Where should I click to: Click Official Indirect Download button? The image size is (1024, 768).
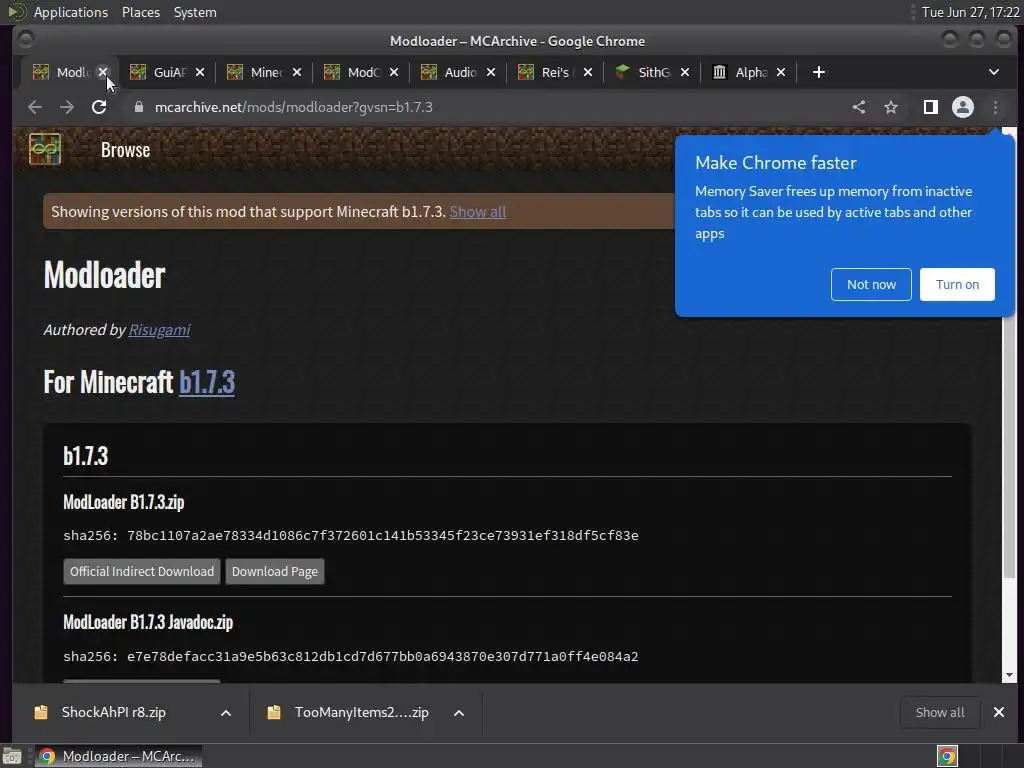(x=142, y=571)
